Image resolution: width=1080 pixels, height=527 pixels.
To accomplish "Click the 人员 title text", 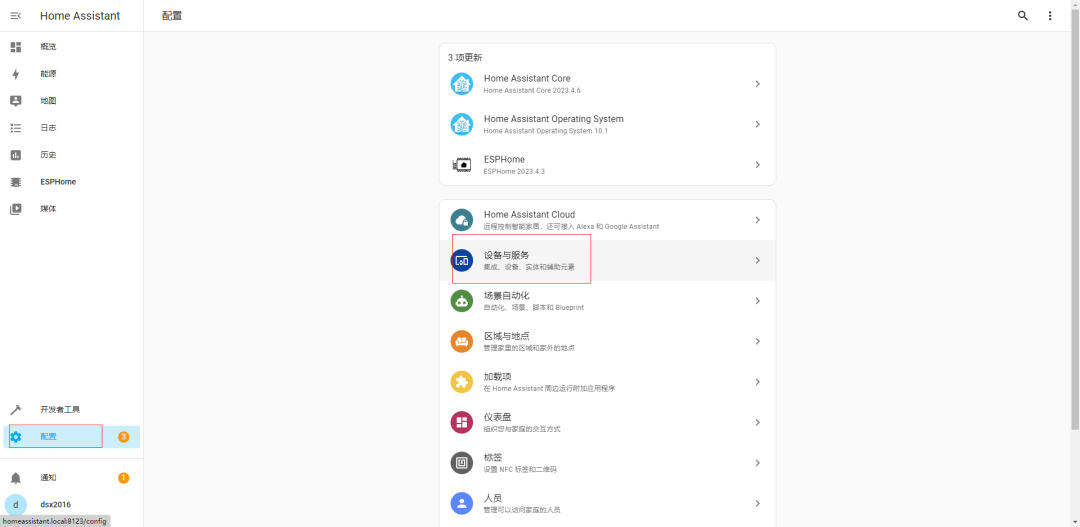I will (493, 498).
